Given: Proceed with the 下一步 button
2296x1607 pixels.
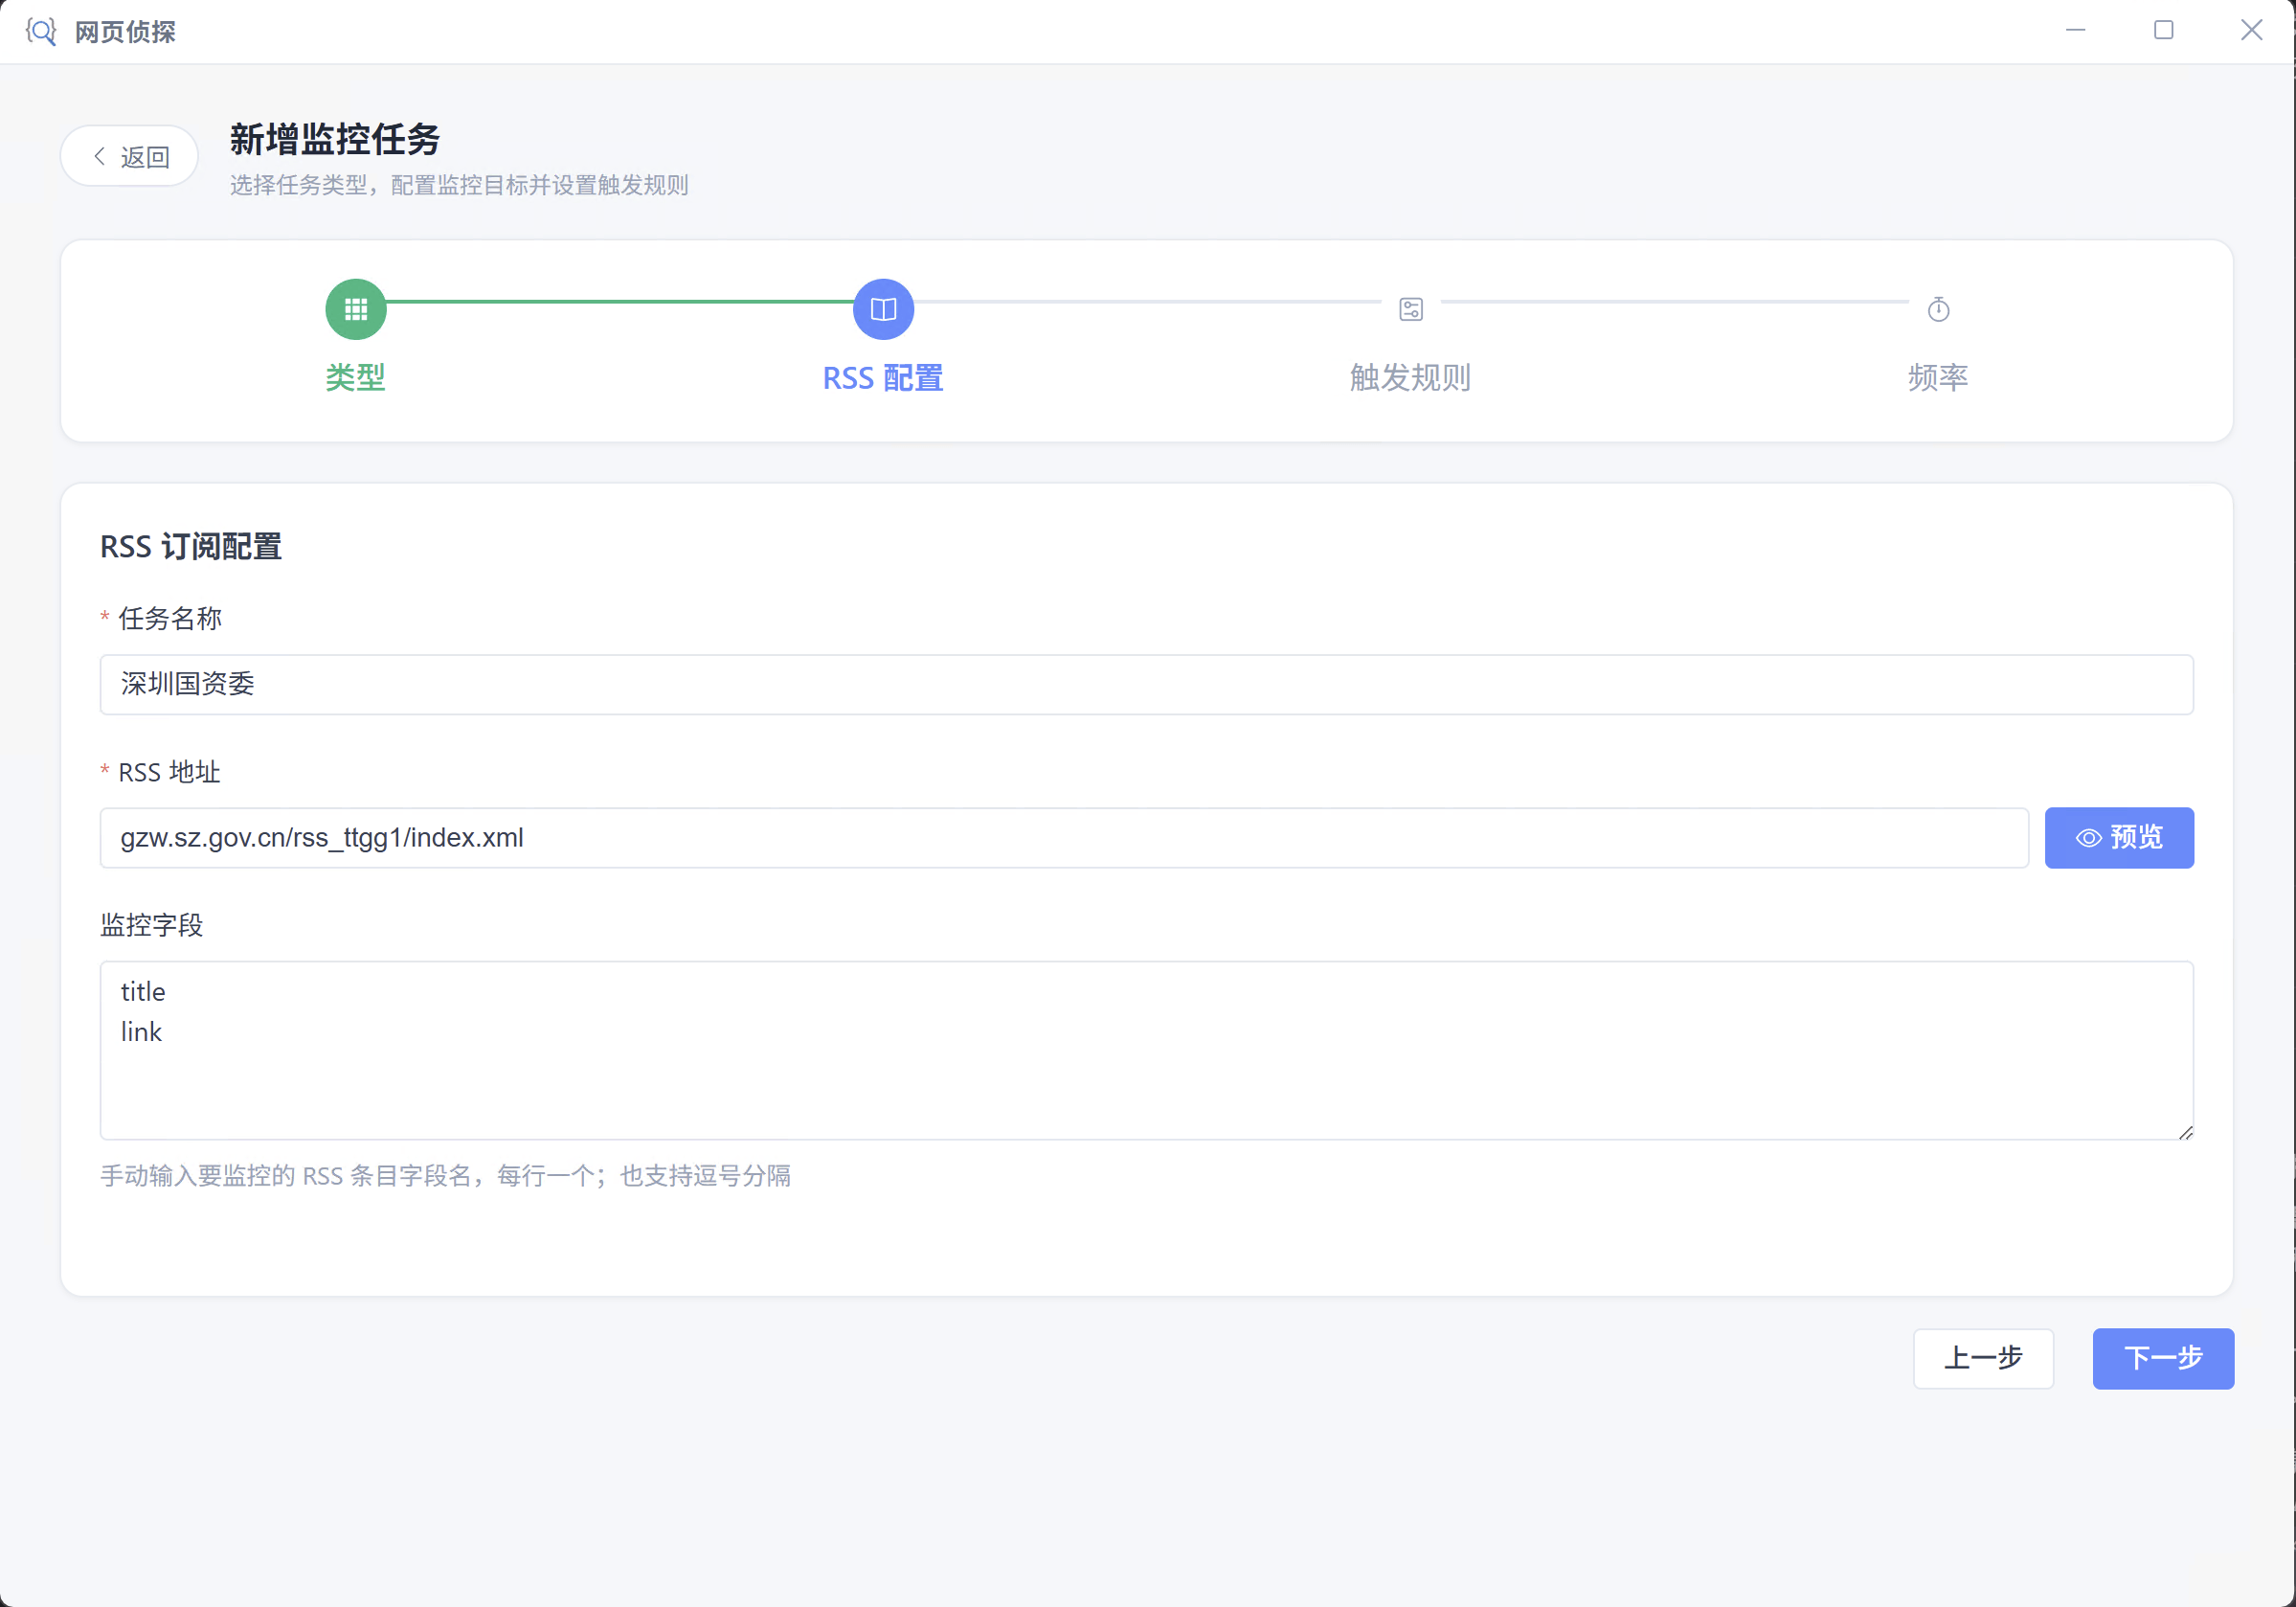Looking at the screenshot, I should [2163, 1358].
